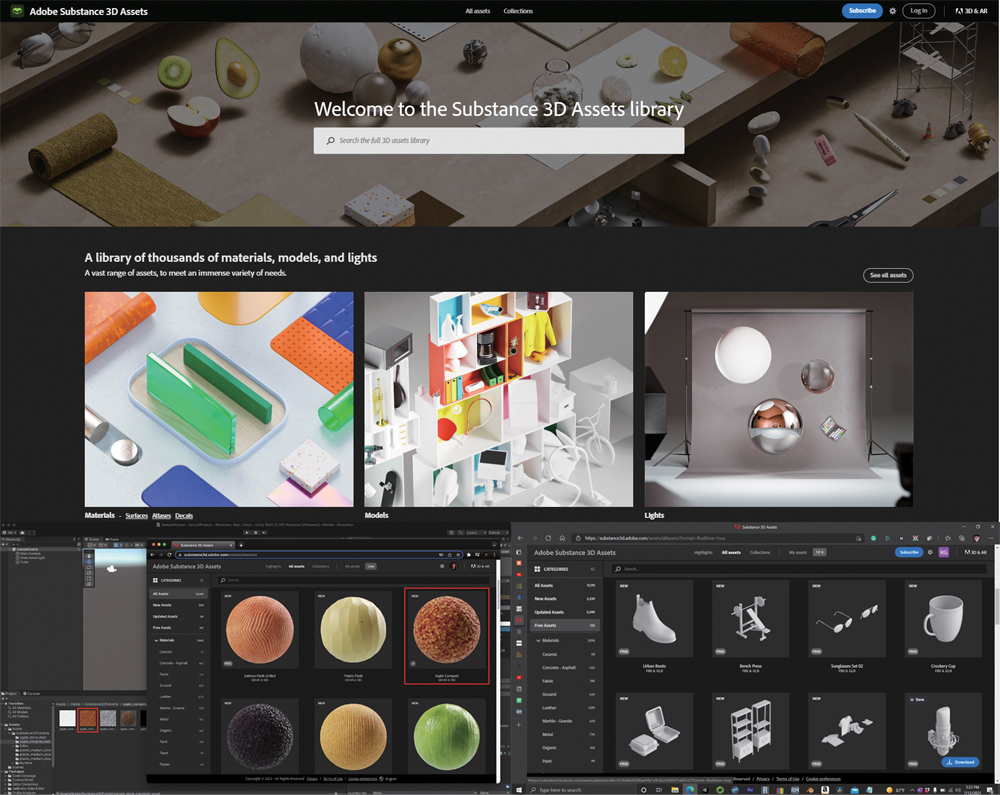Open File Explorer from the taskbar
The height and width of the screenshot is (795, 1000).
click(x=675, y=790)
